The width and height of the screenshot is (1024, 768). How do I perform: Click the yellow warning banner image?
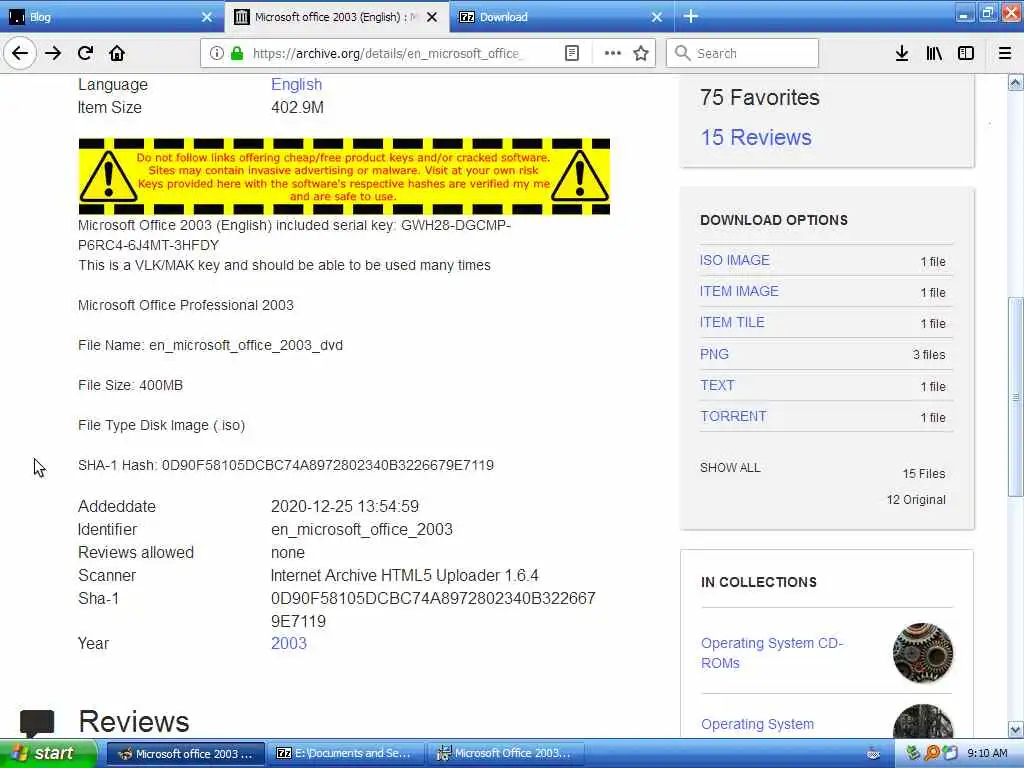(344, 176)
